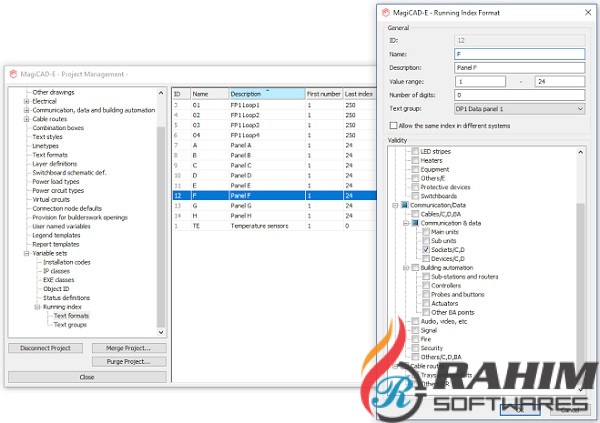
Task: Select the Panel G table row
Action: (x=274, y=206)
